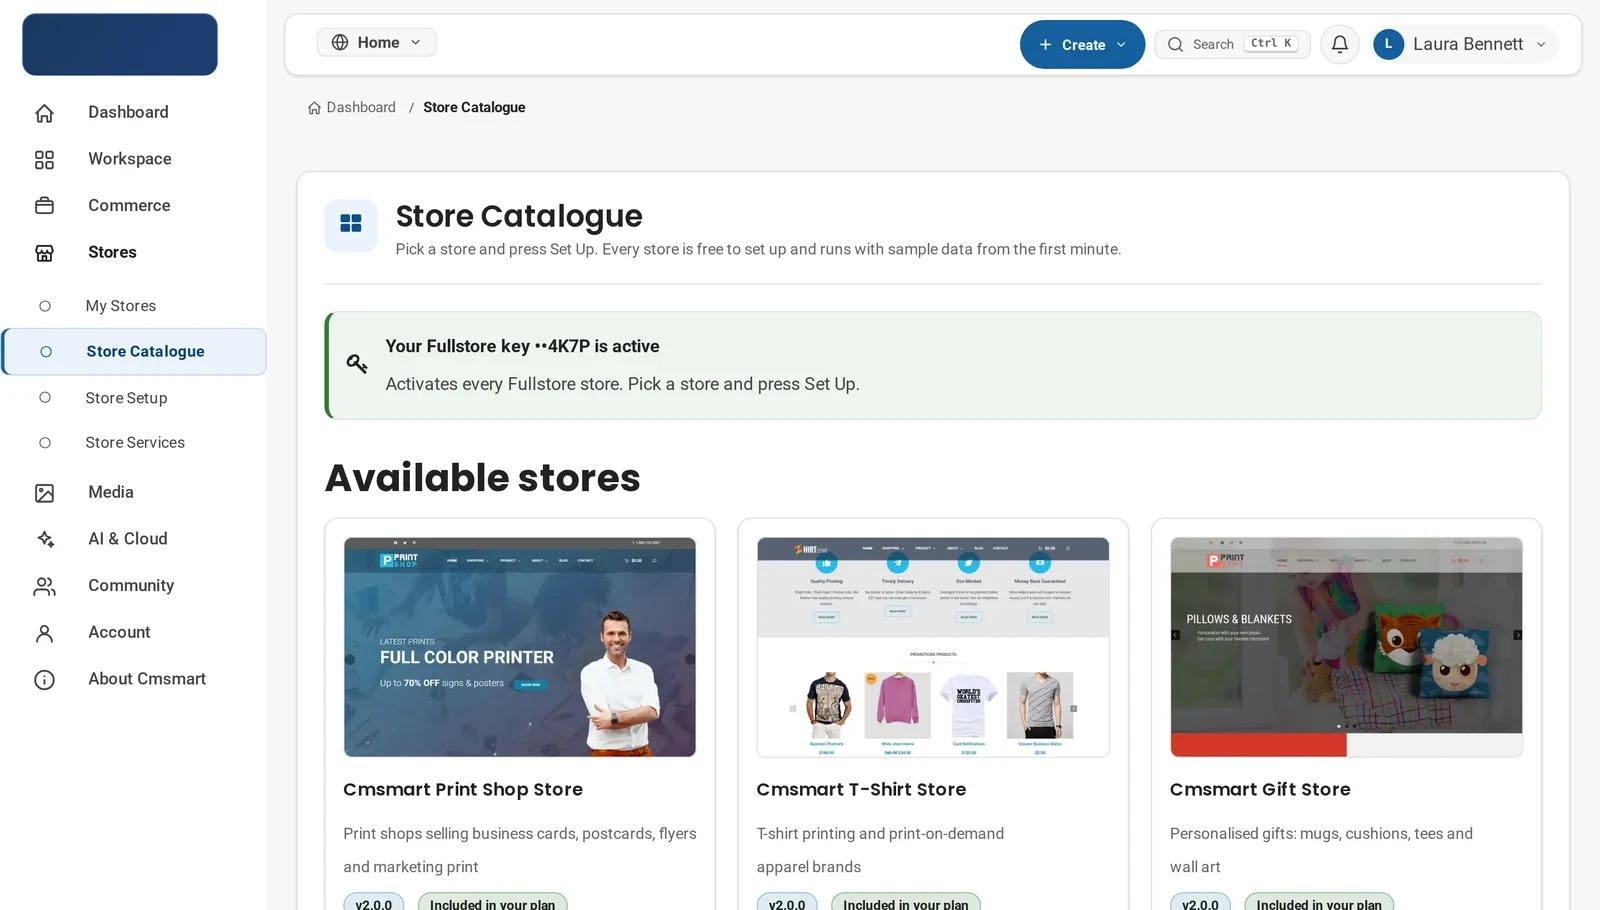This screenshot has width=1600, height=910.
Task: Click the Cmsmart Gift Store title
Action: pyautogui.click(x=1260, y=790)
